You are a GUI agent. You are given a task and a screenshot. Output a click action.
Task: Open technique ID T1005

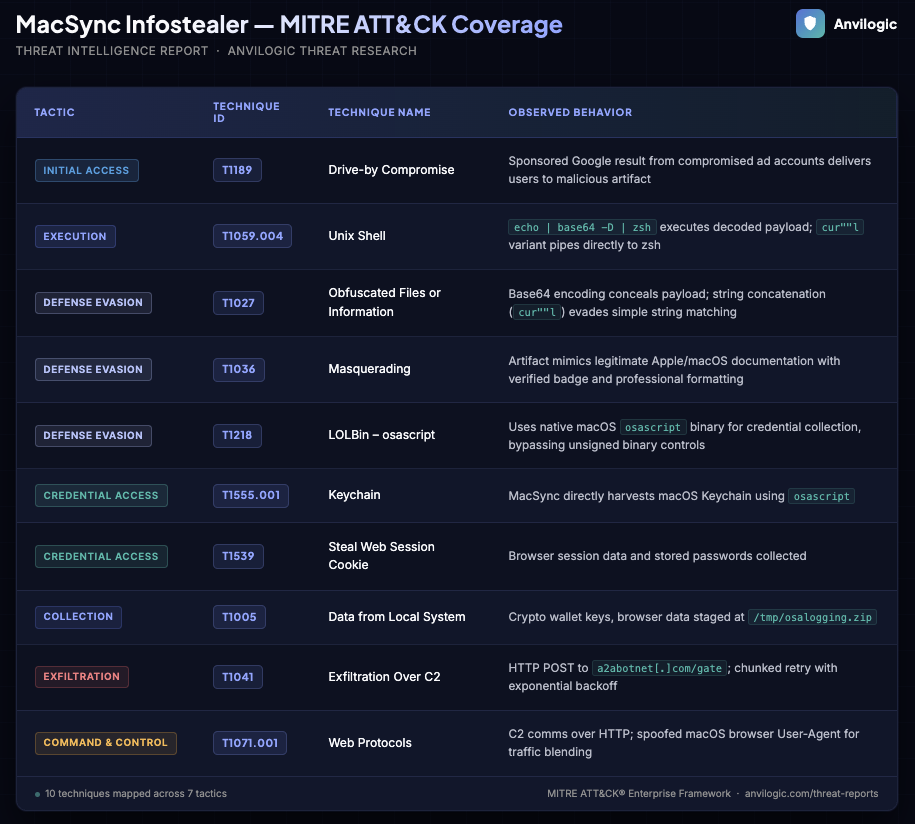[x=239, y=617]
